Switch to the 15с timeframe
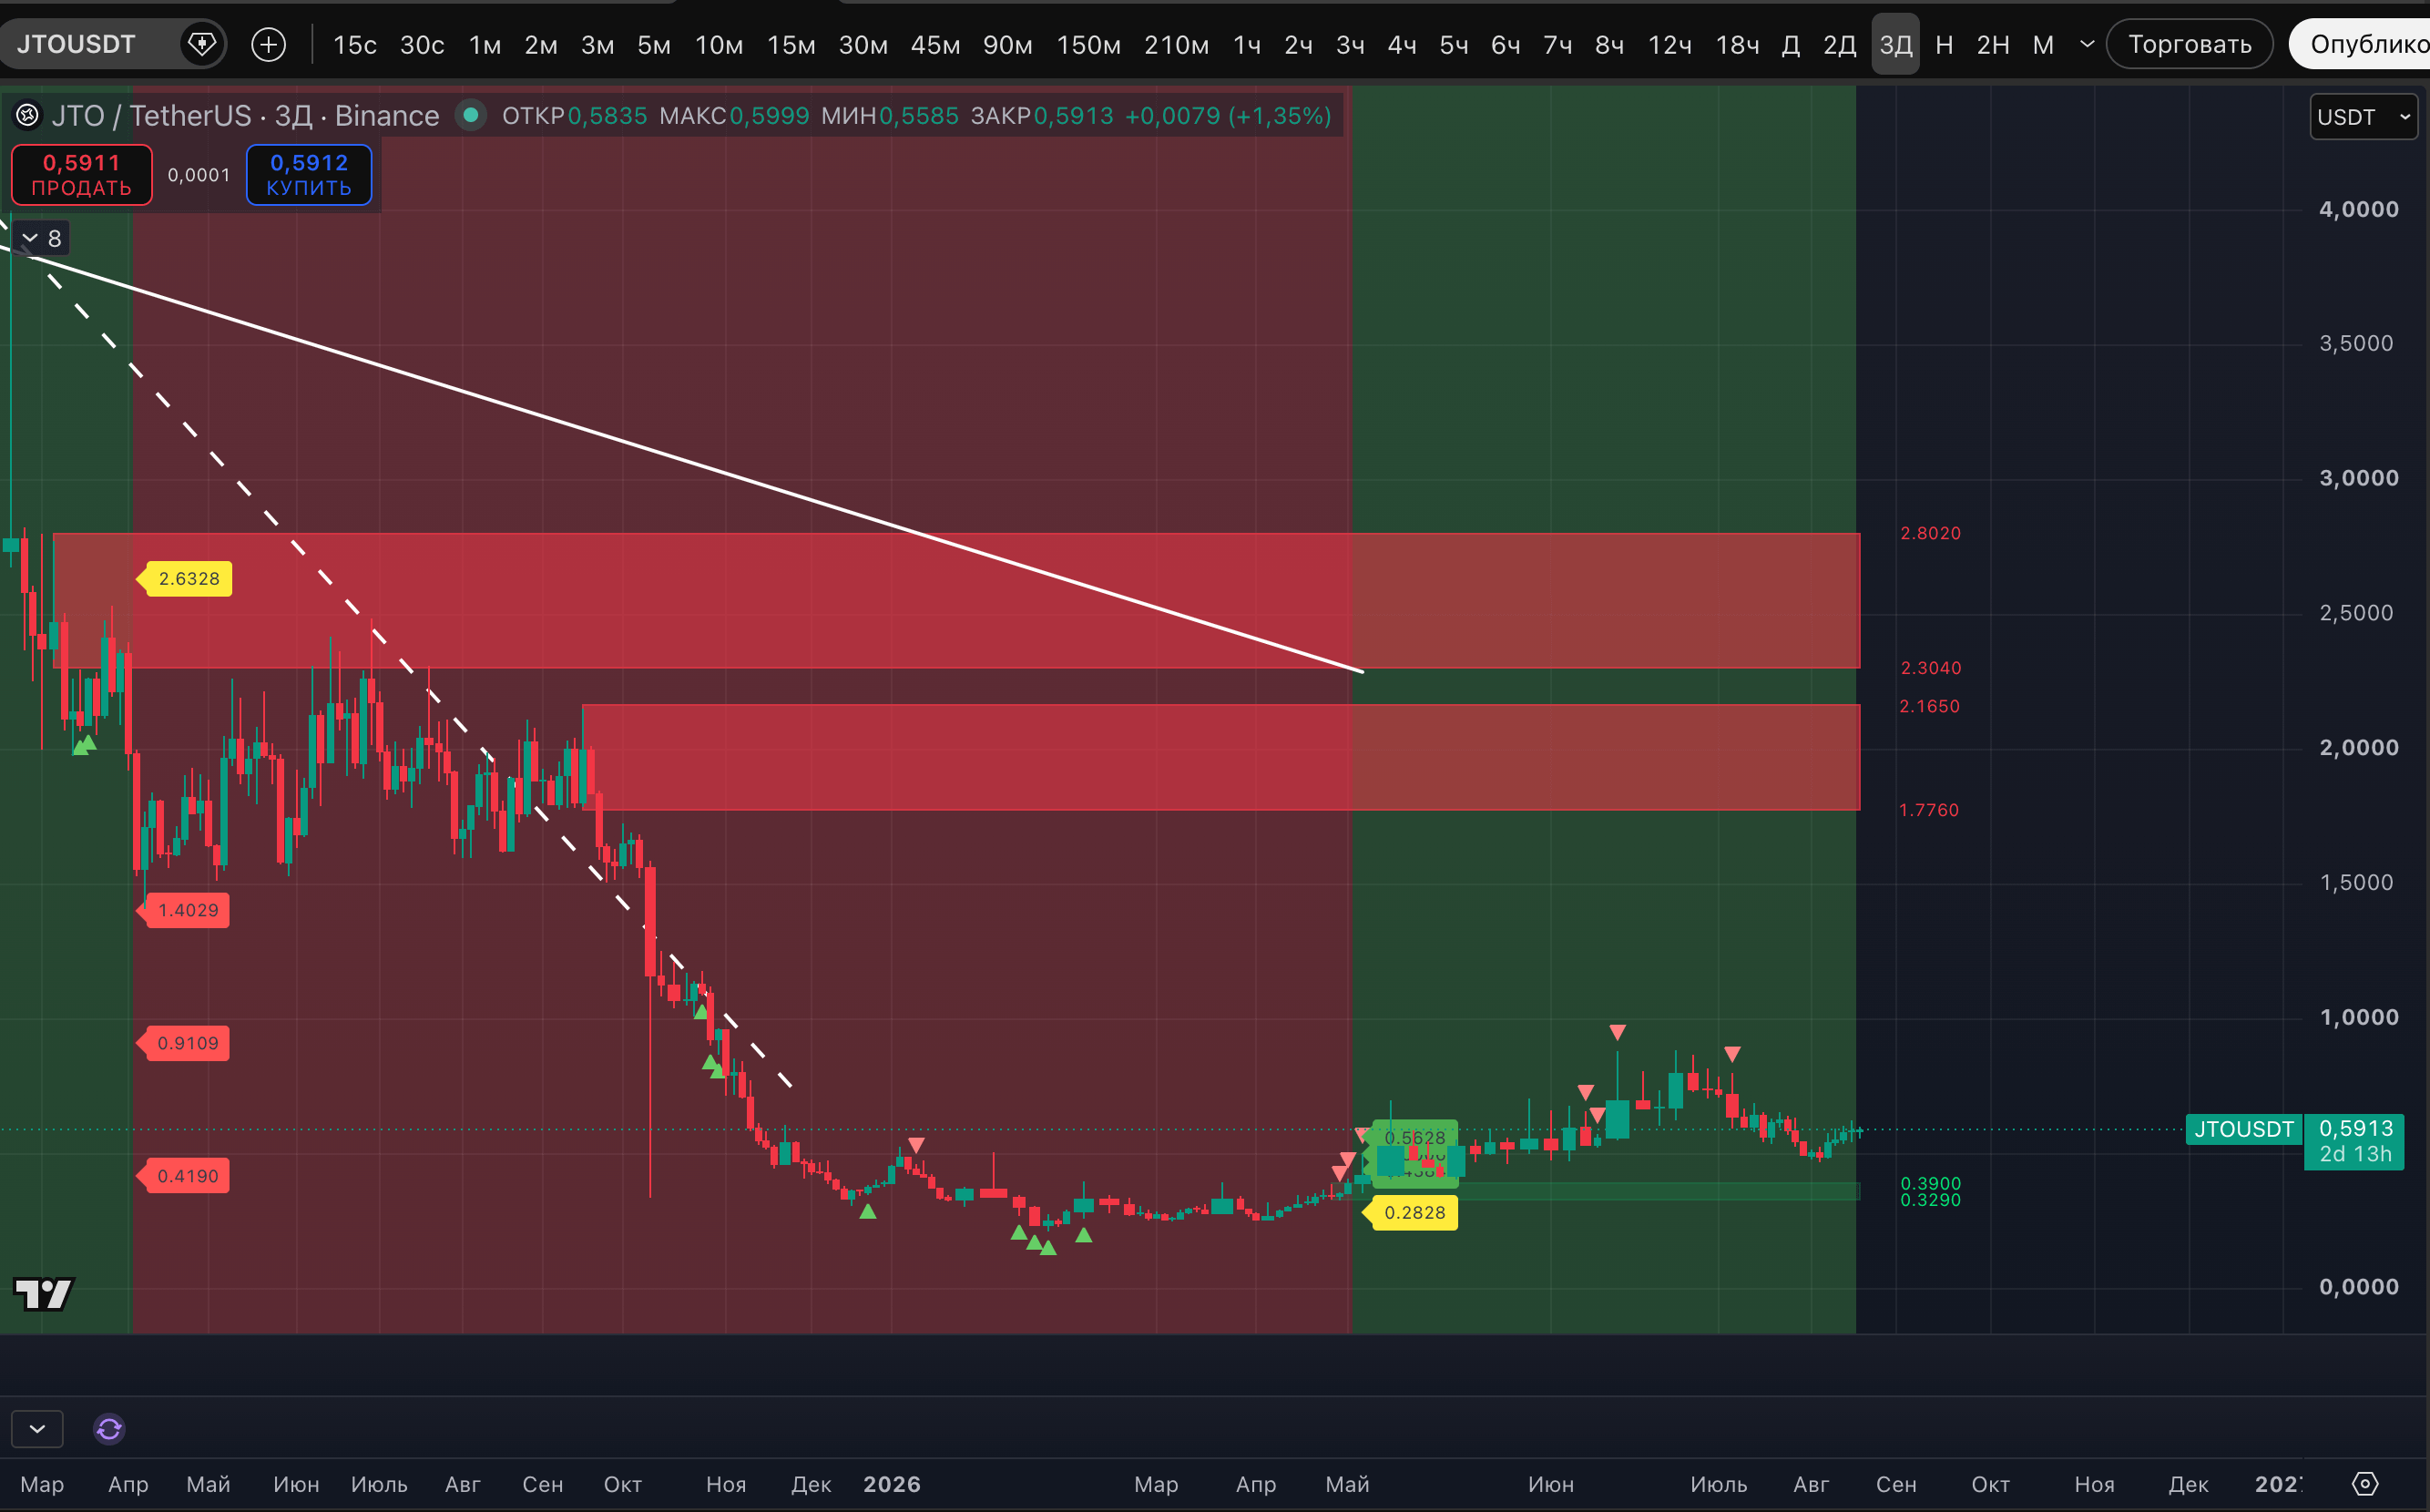This screenshot has width=2430, height=1512. [x=355, y=45]
